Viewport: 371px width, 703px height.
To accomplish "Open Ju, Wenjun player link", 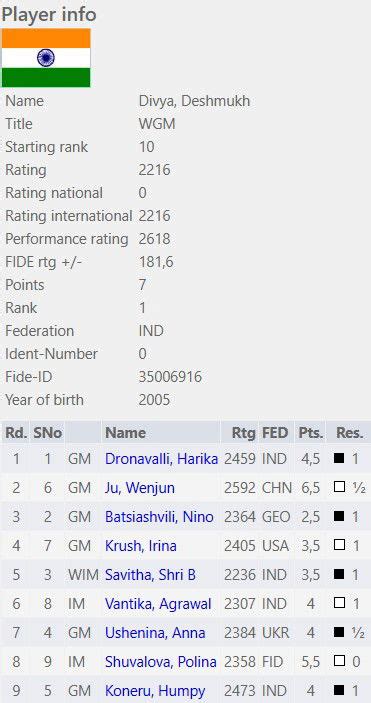I will (140, 488).
